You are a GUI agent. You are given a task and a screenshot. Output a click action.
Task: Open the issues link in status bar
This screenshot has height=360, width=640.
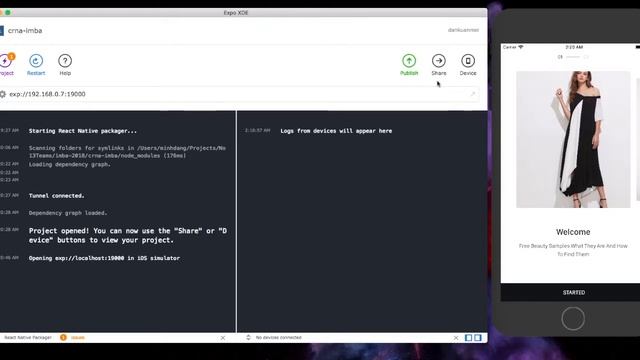click(x=78, y=338)
